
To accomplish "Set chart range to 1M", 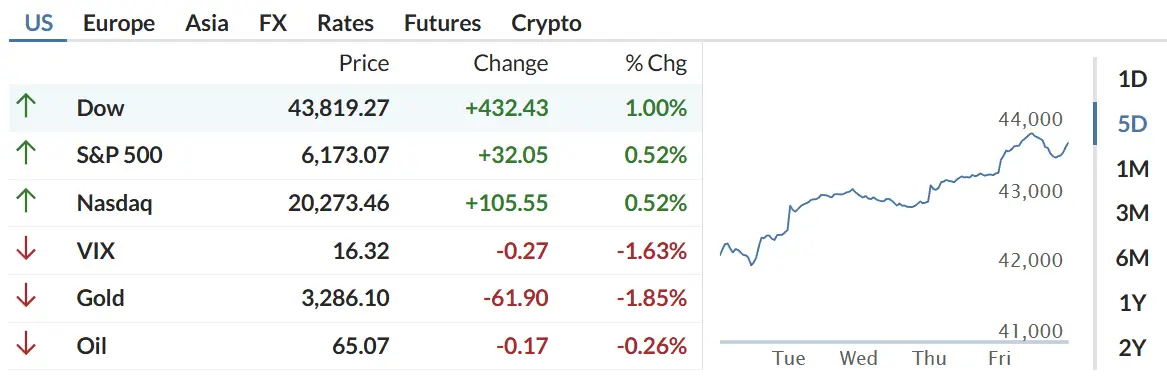I will pos(1133,170).
